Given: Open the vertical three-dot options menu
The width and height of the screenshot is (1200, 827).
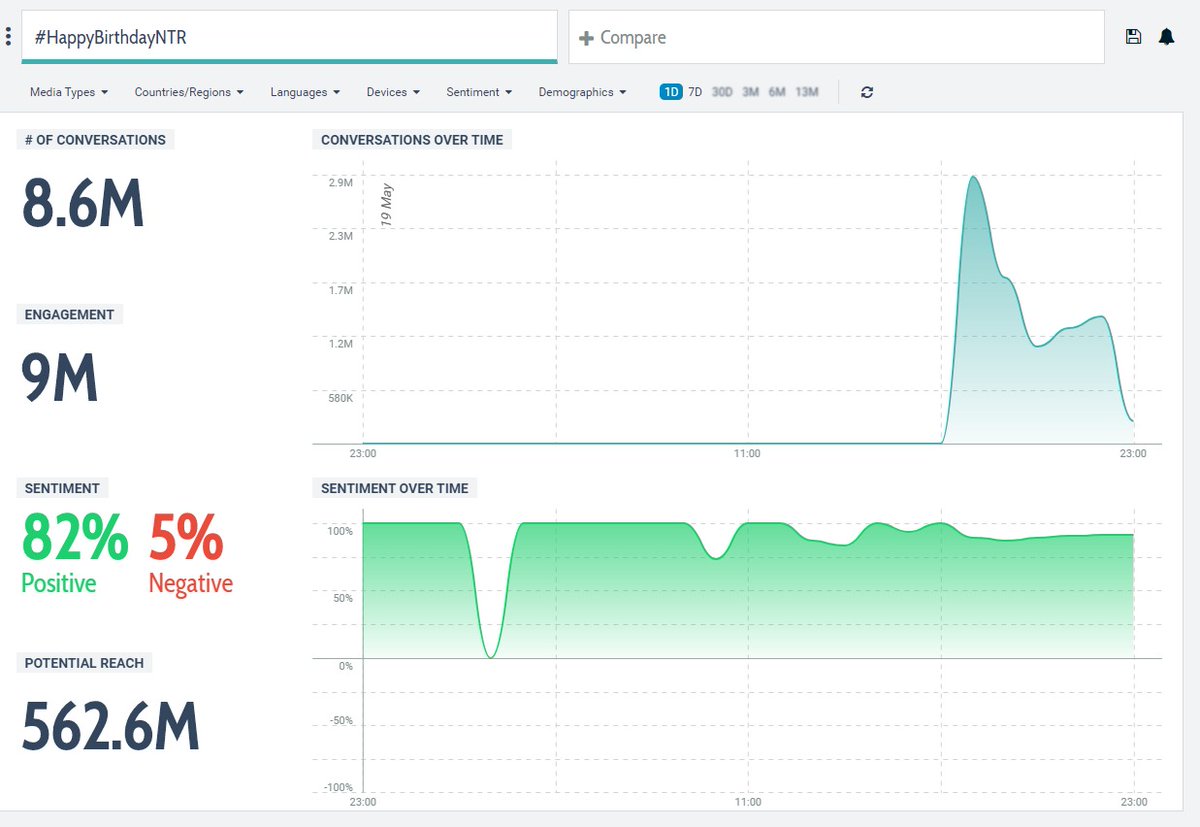Looking at the screenshot, I should 8,37.
